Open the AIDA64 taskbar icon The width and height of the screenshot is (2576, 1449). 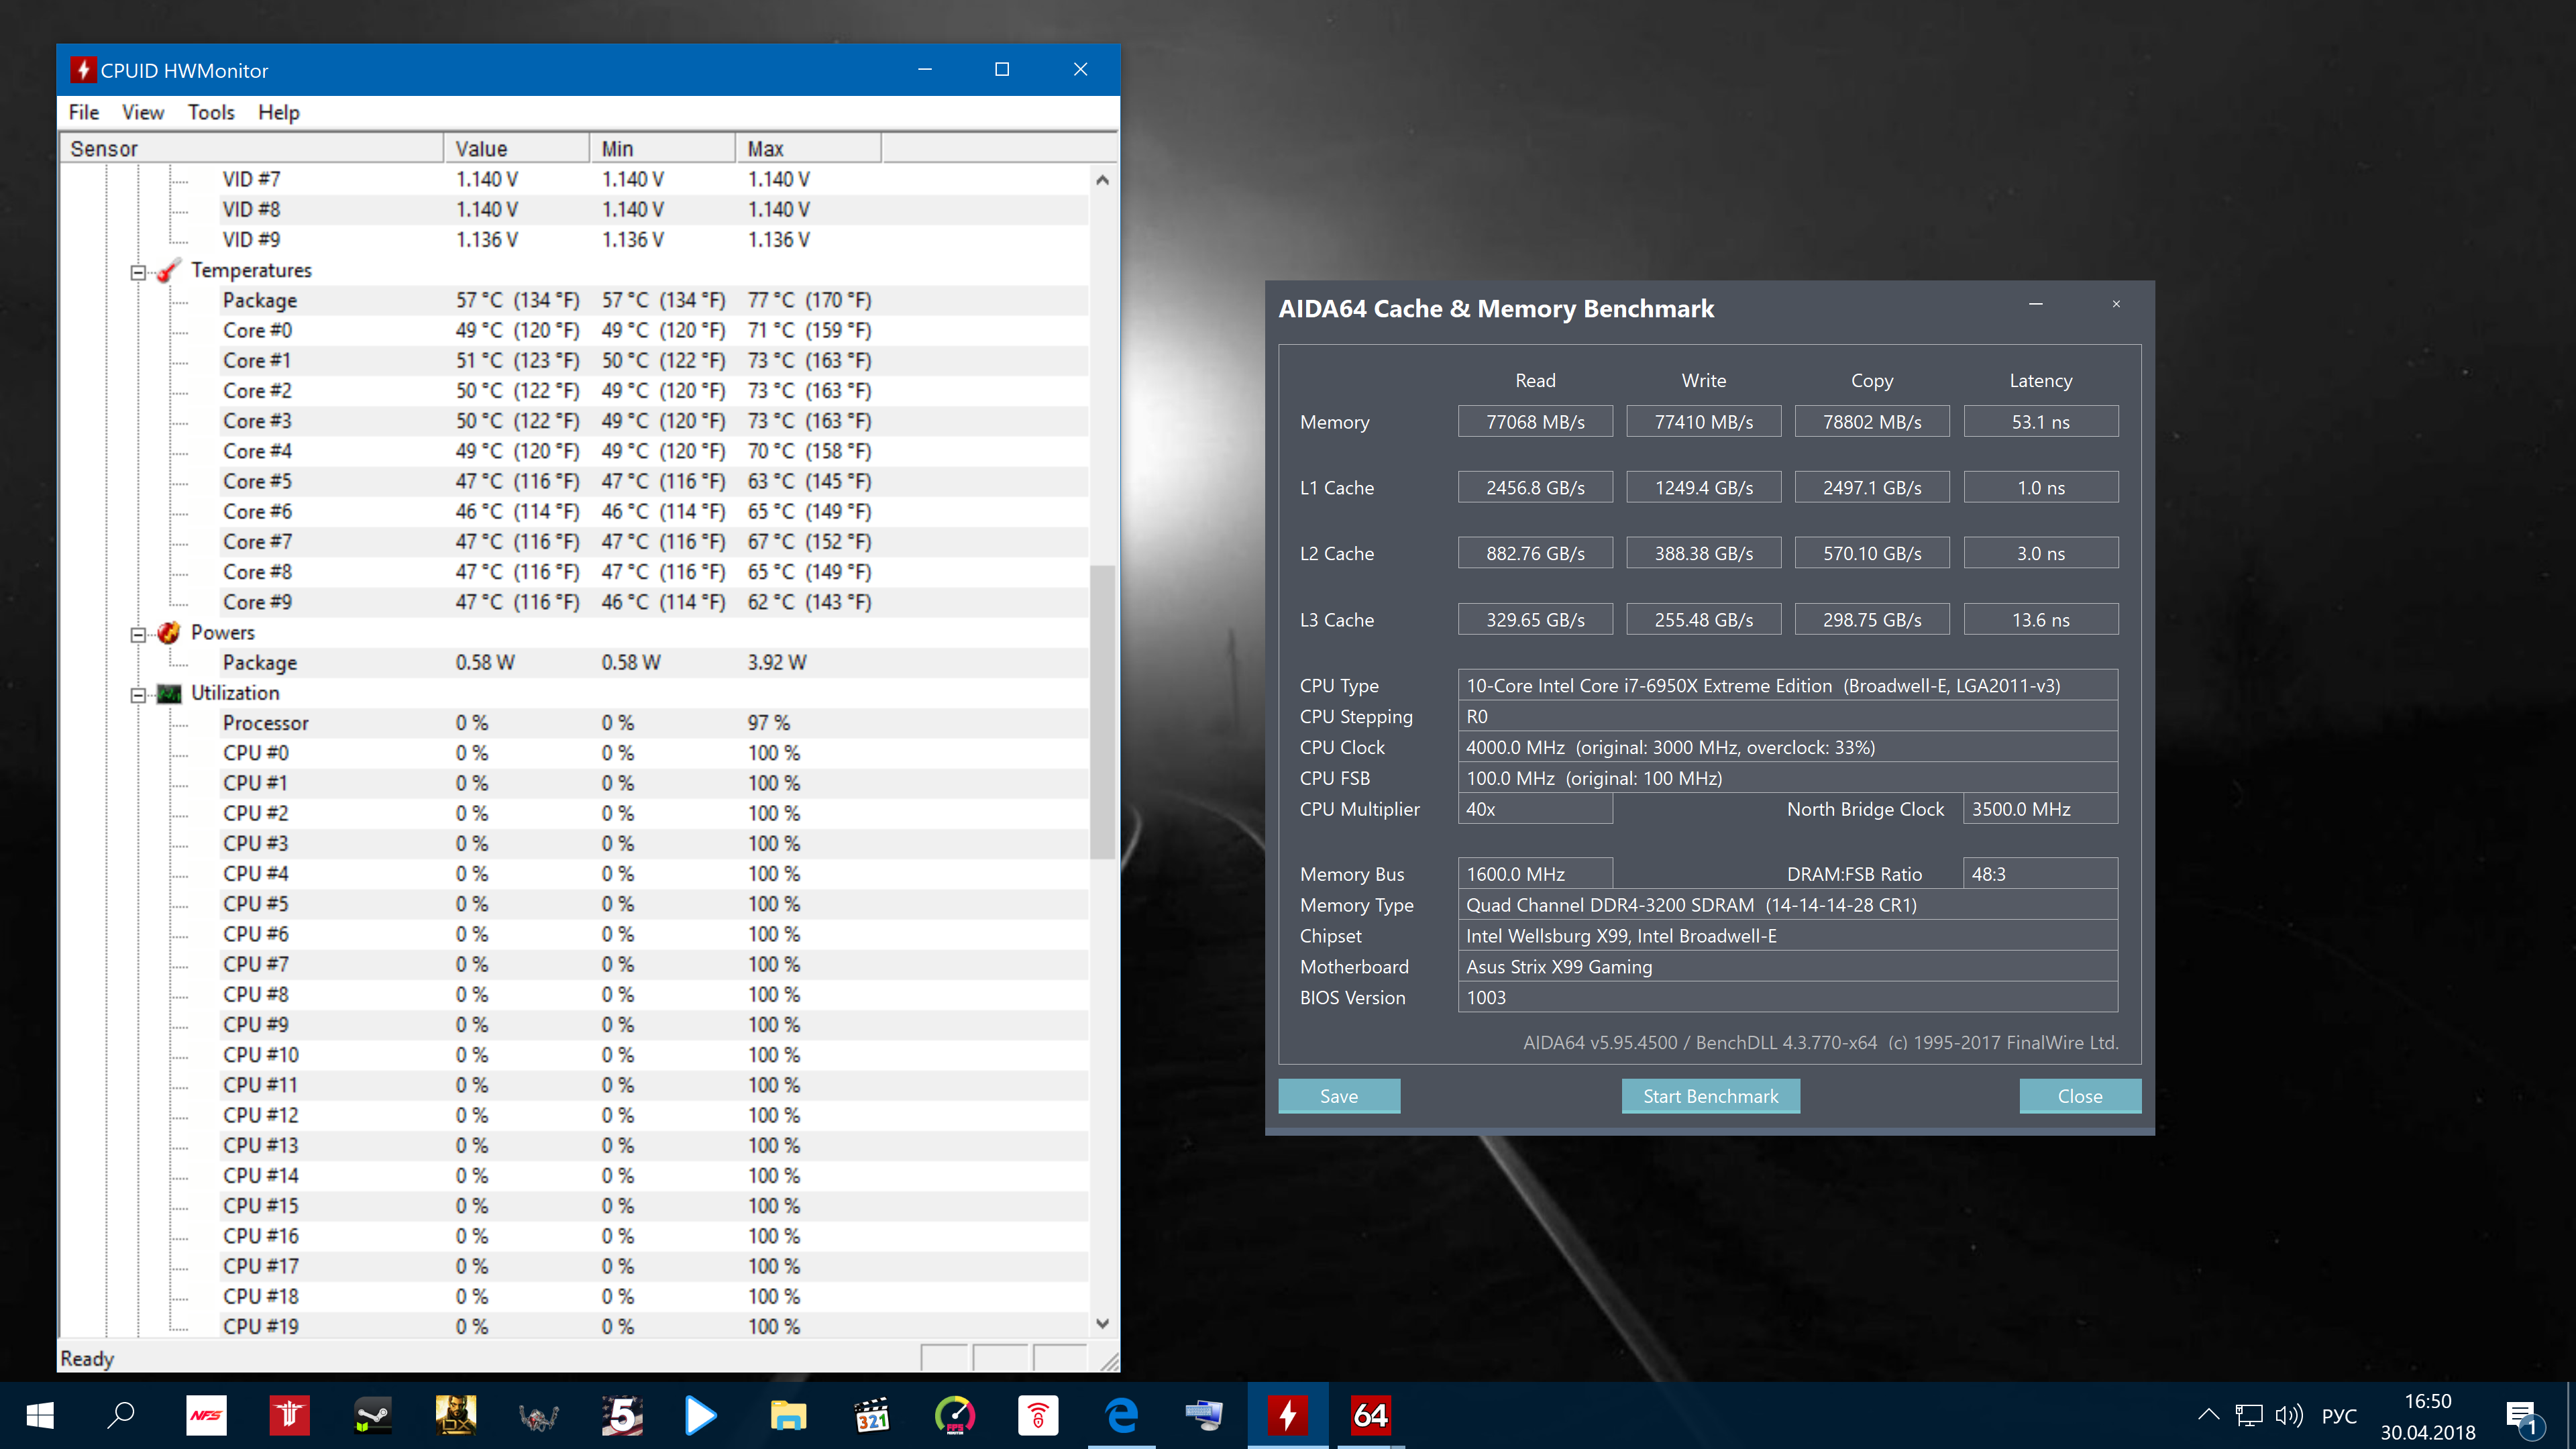tap(1370, 1415)
